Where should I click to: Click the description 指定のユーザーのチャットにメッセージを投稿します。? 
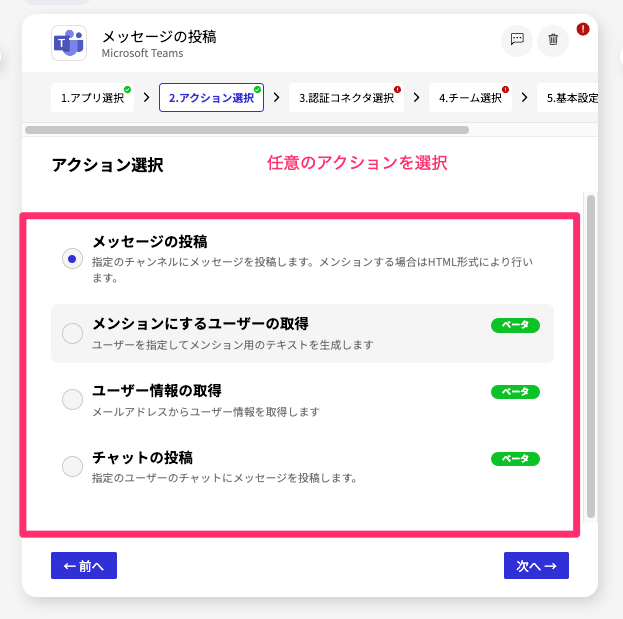[x=224, y=478]
